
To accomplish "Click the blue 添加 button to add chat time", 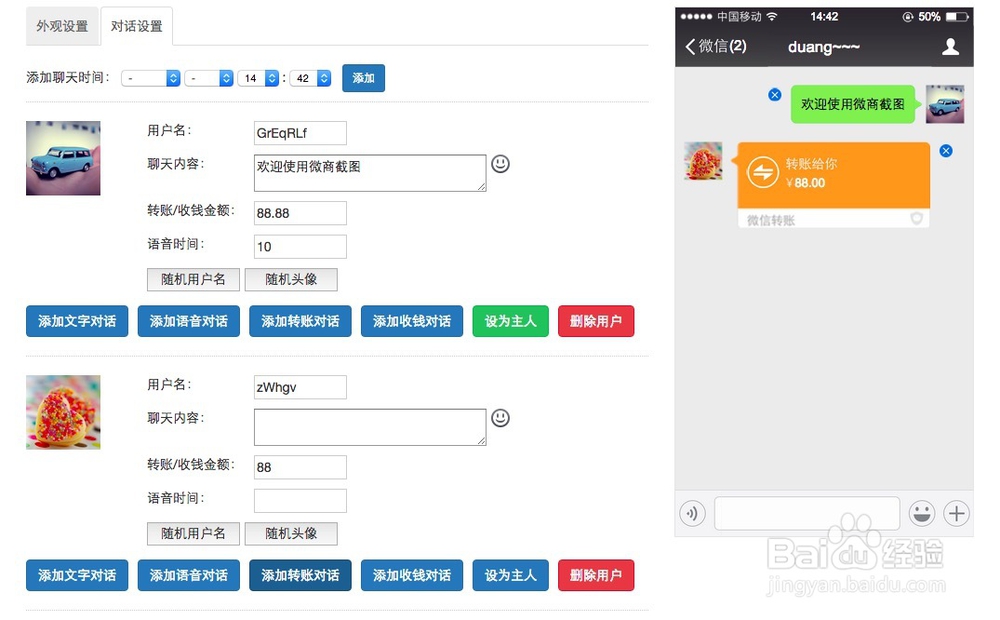I will (x=363, y=77).
